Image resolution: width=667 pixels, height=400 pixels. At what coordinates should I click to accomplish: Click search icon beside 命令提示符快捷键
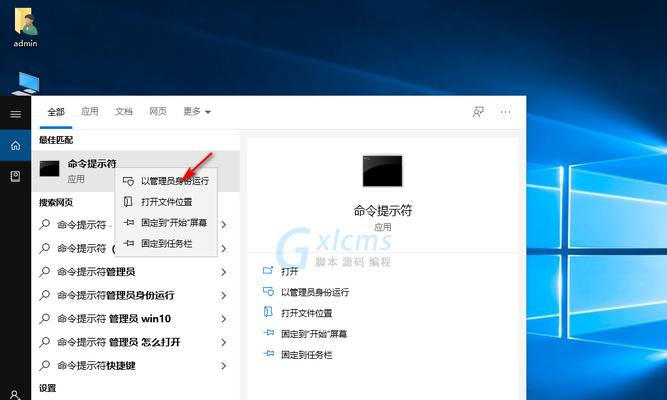(x=45, y=365)
